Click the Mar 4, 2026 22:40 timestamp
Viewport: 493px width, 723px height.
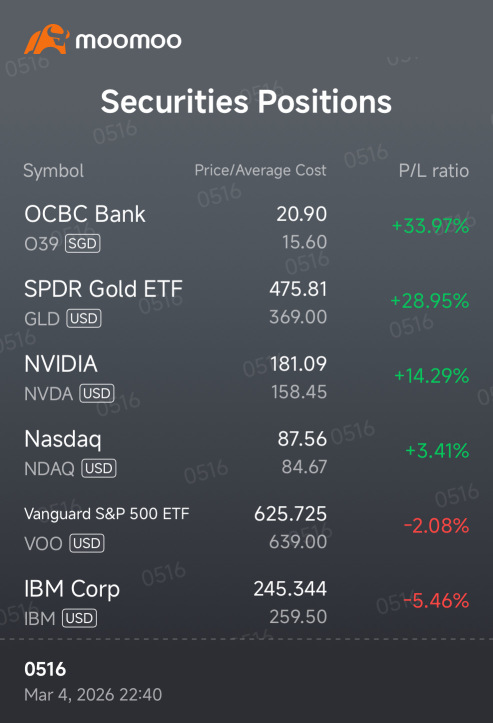coord(93,694)
